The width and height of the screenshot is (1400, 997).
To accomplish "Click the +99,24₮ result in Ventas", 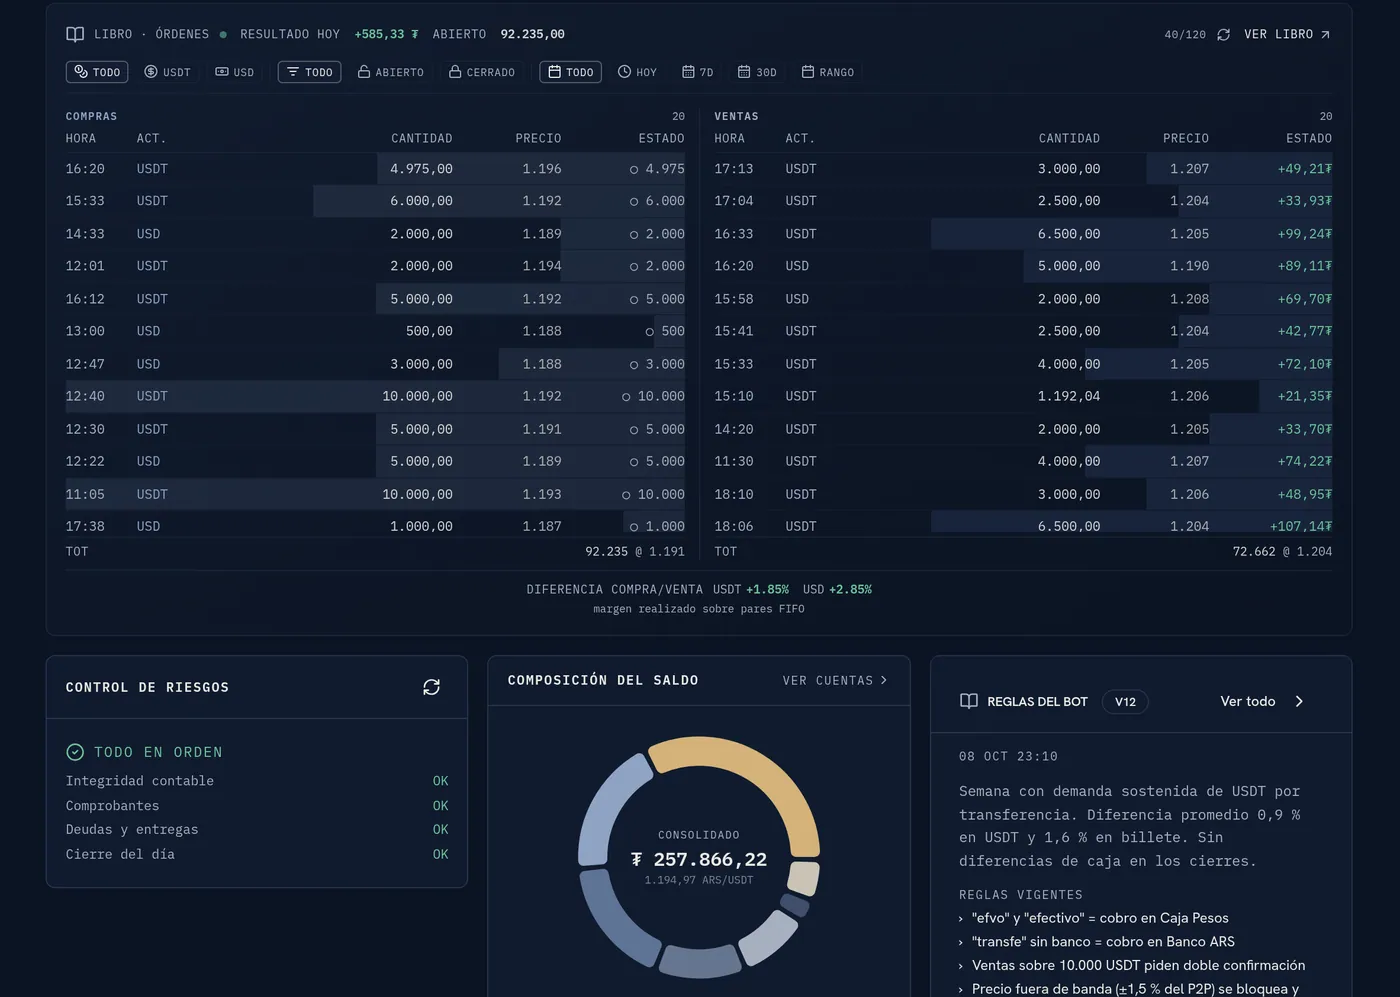I will click(1305, 234).
